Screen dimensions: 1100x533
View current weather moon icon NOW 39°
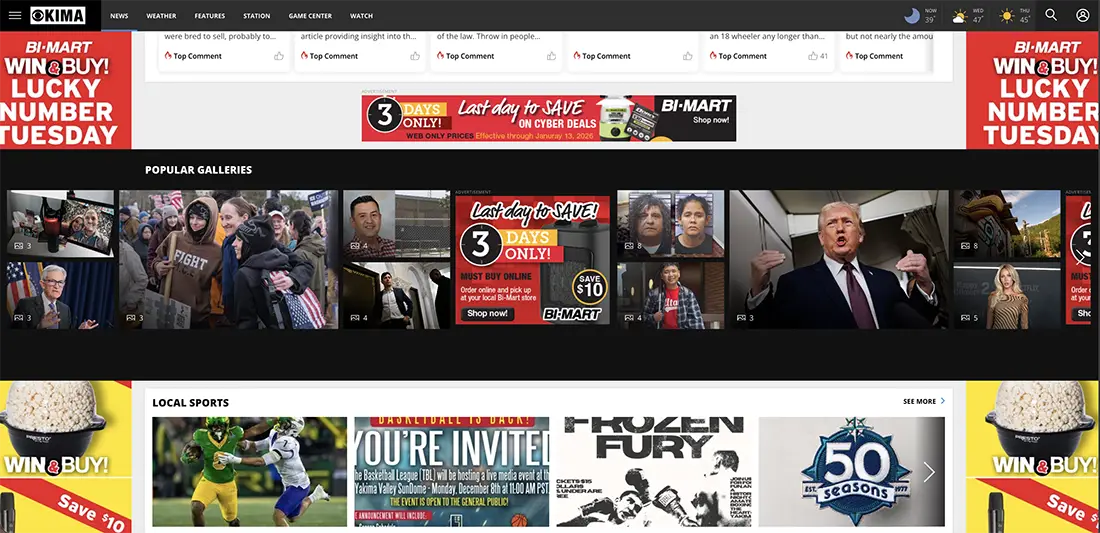(912, 15)
